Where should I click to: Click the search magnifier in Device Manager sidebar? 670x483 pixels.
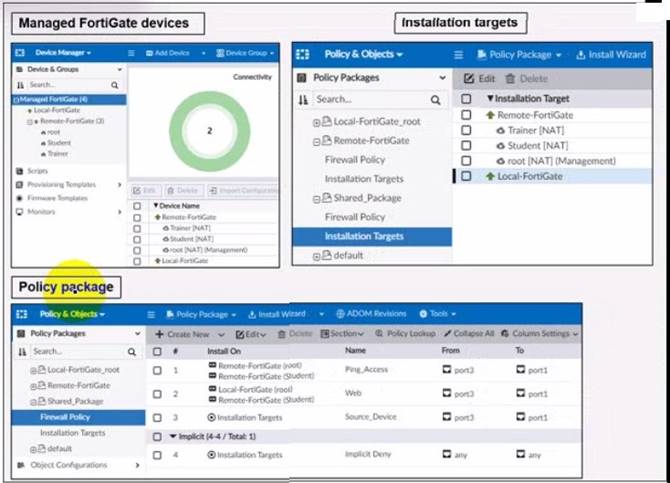click(x=116, y=86)
